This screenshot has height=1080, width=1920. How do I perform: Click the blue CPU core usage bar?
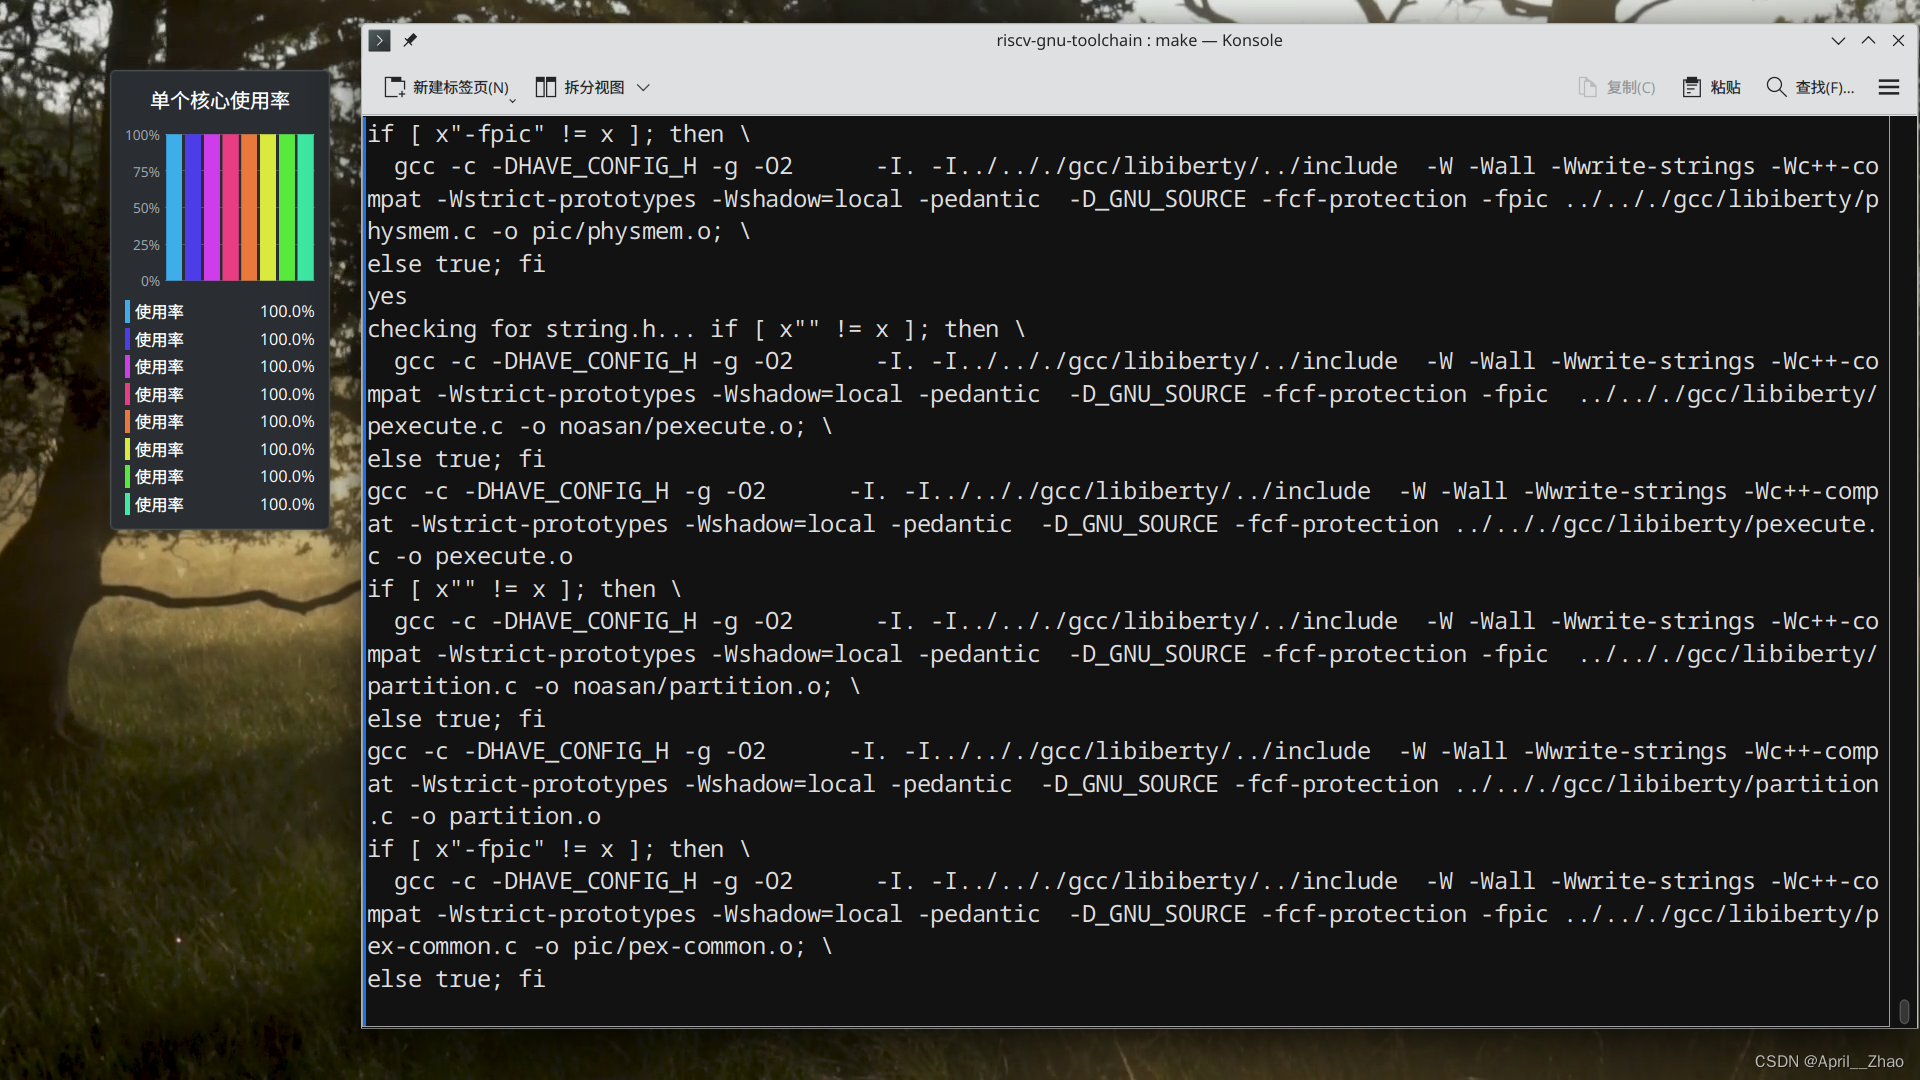(174, 207)
